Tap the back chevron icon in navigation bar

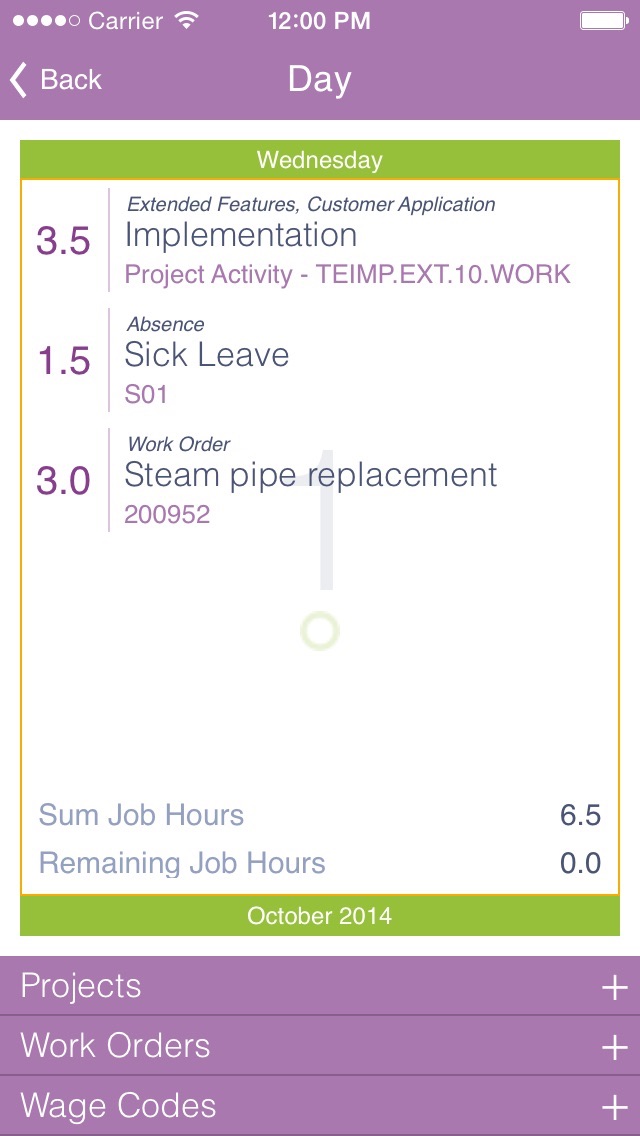coord(16,78)
